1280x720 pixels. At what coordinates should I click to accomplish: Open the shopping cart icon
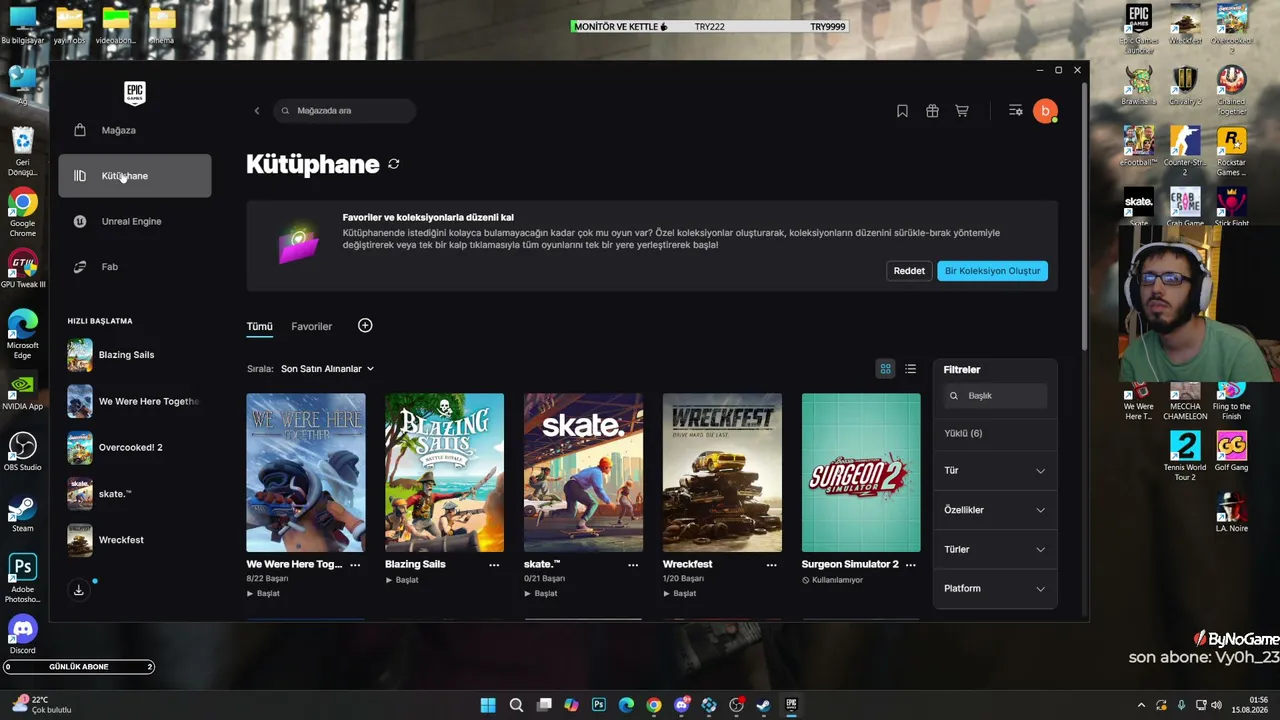click(962, 111)
